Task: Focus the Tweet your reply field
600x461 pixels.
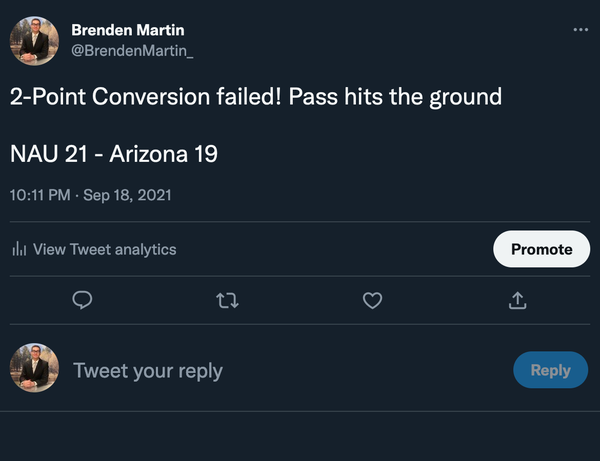Action: coord(280,370)
